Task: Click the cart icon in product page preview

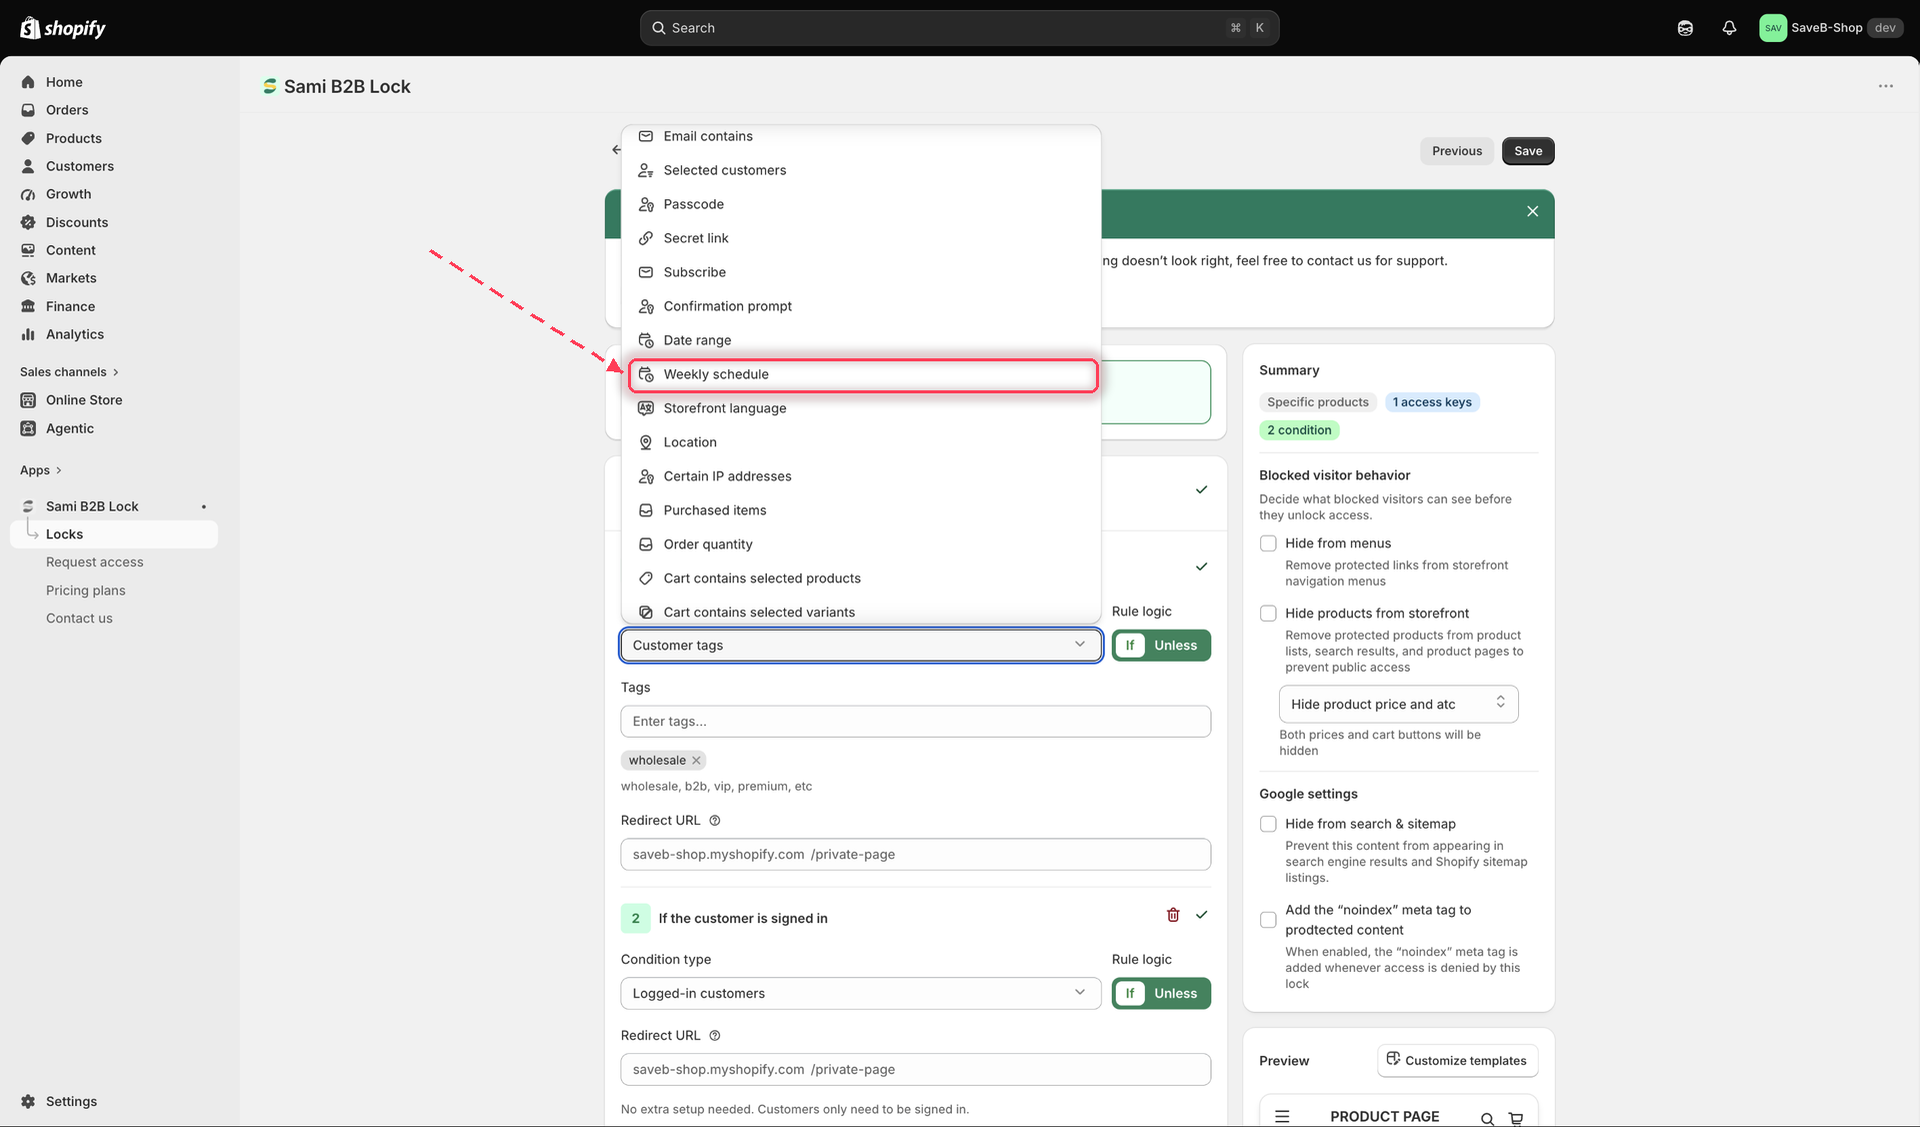Action: pyautogui.click(x=1516, y=1118)
